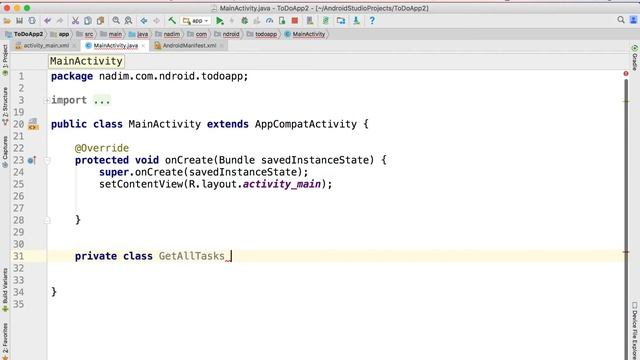Click the Search Everywhere magnifier icon
Viewport: 640px width, 360px height.
(621, 20)
